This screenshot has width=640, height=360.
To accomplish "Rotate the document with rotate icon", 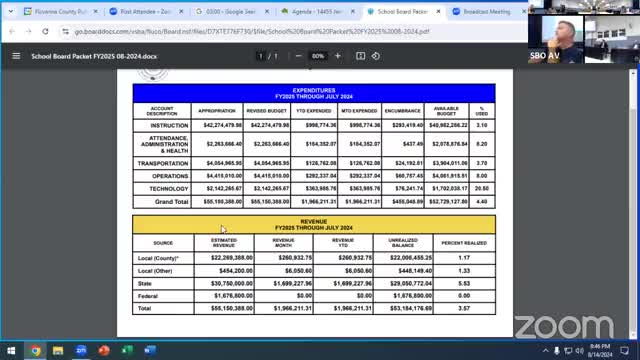I will (376, 56).
